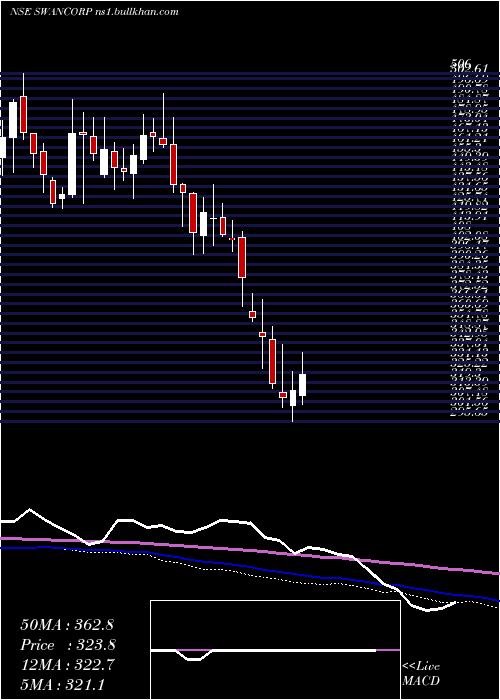Click inside the MACD inset chart box
The width and height of the screenshot is (500, 700).
pyautogui.click(x=275, y=650)
